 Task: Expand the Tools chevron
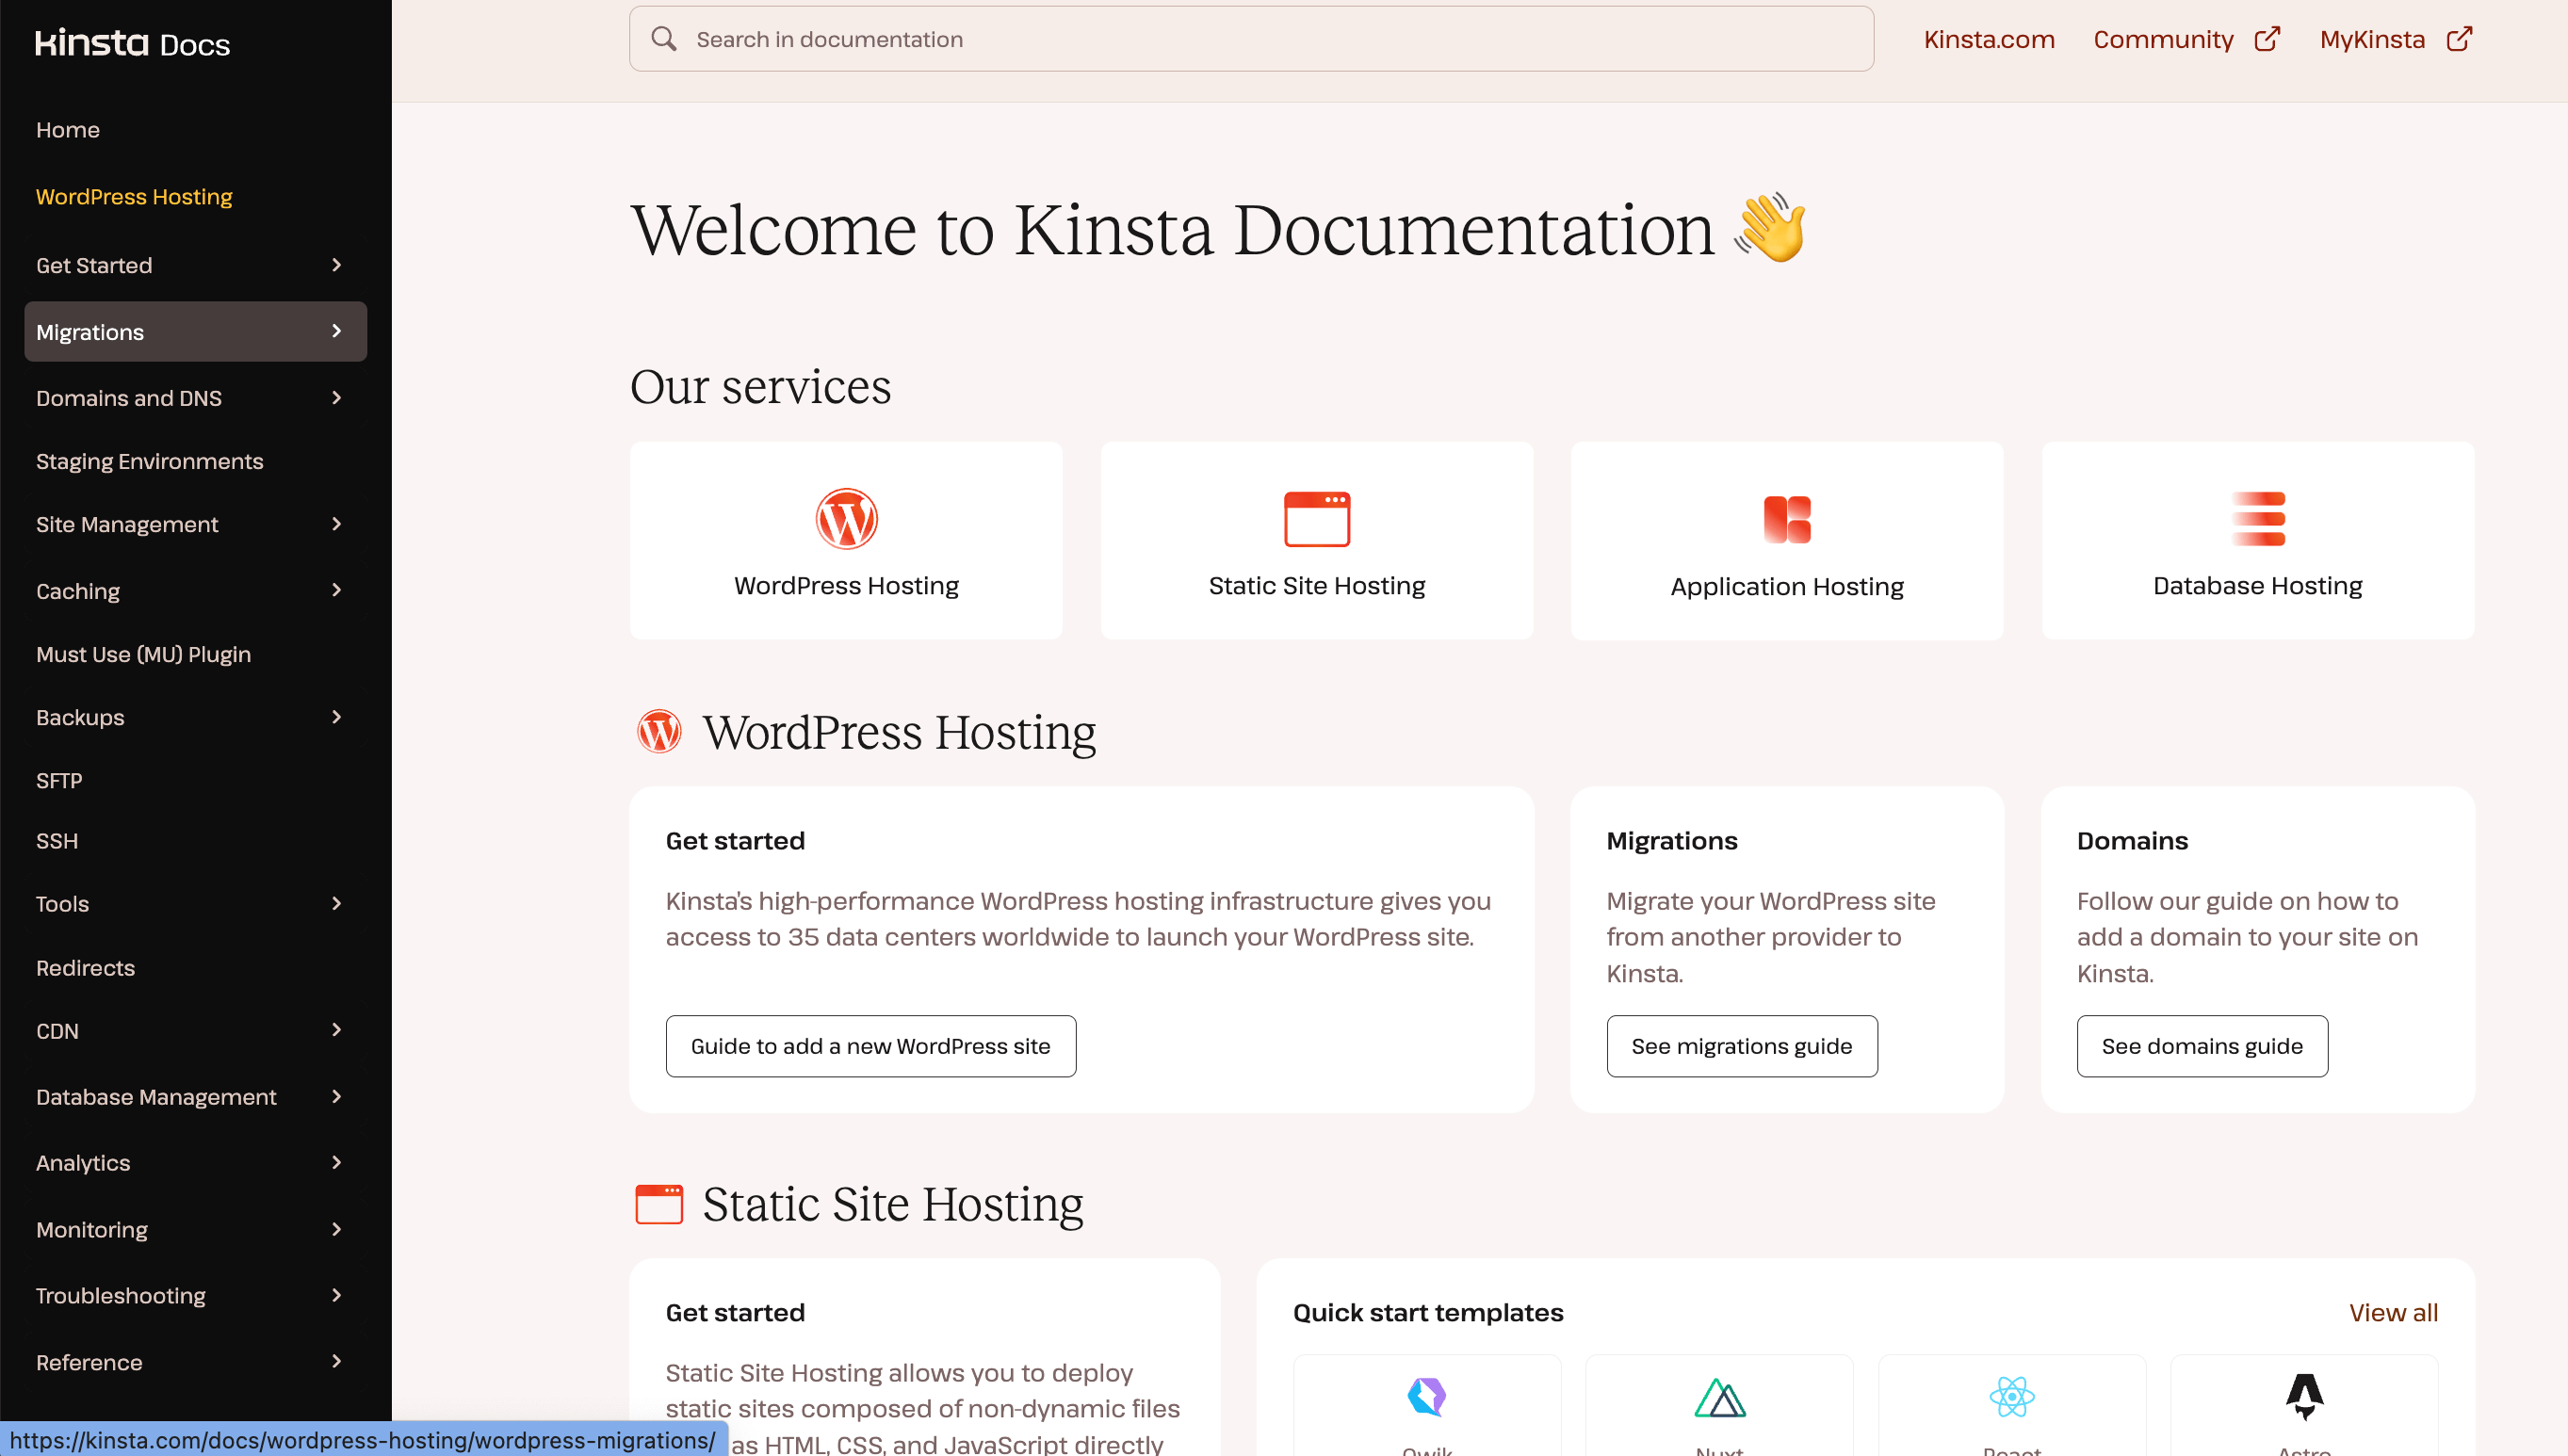[x=337, y=904]
